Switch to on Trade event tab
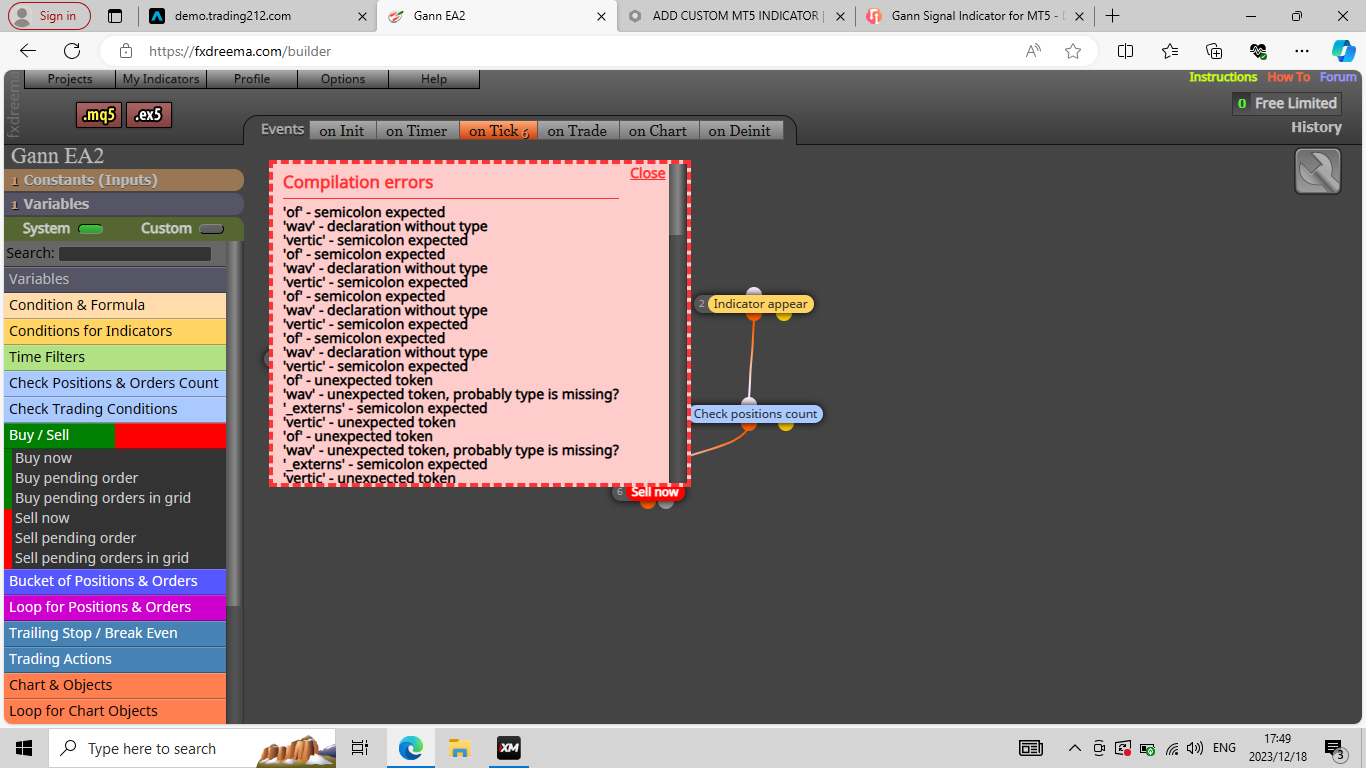The width and height of the screenshot is (1366, 768). (577, 131)
